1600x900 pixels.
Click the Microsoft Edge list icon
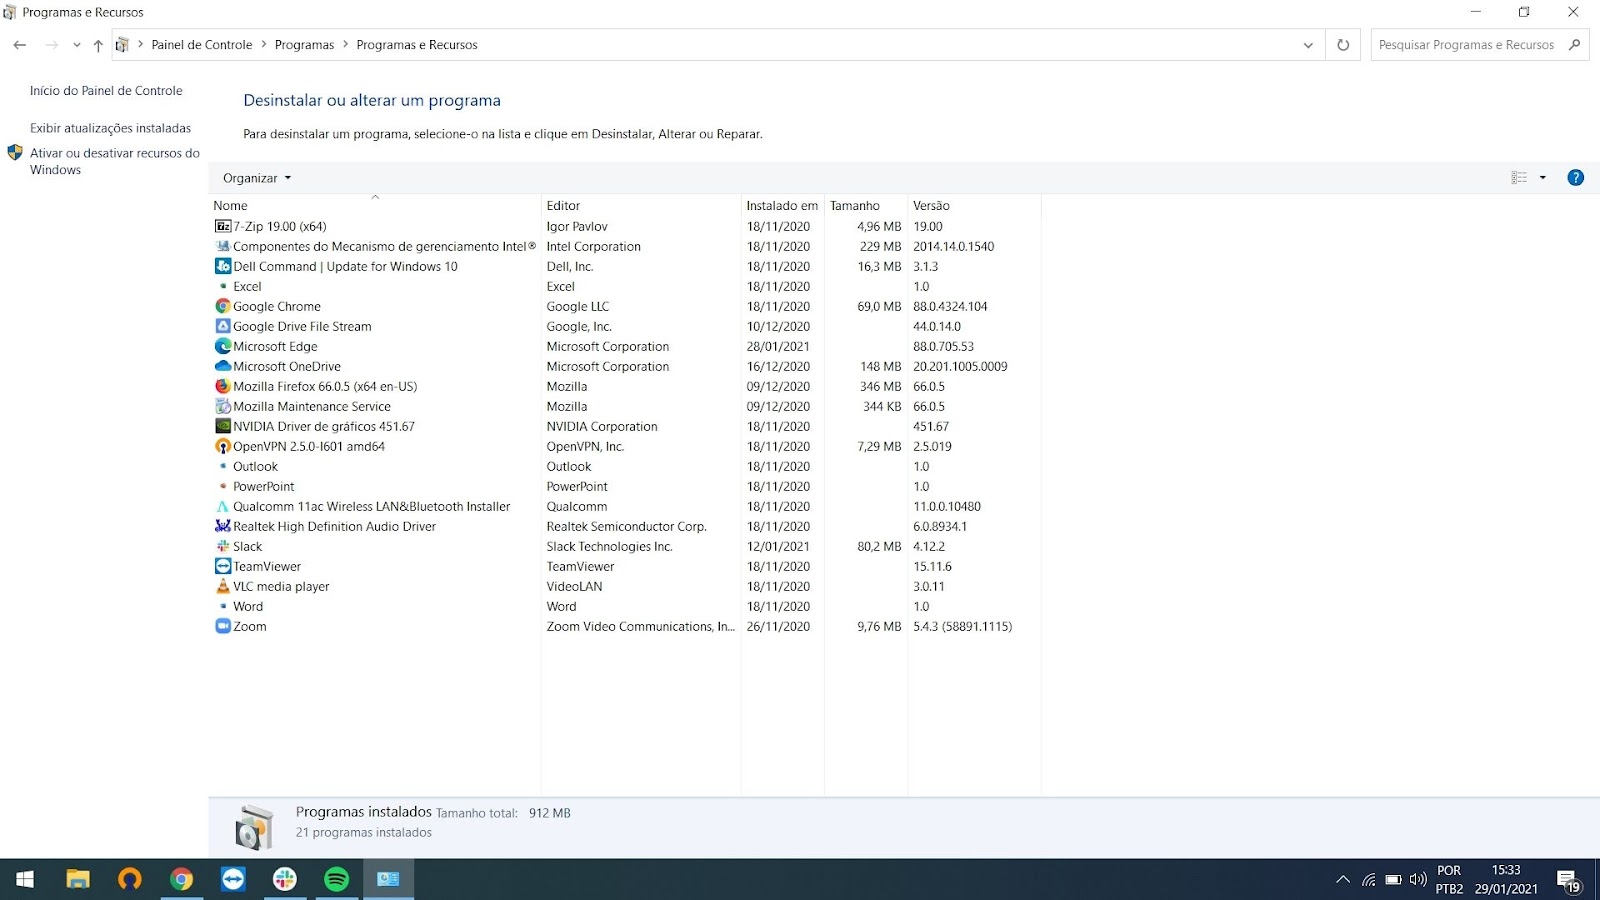pyautogui.click(x=223, y=346)
